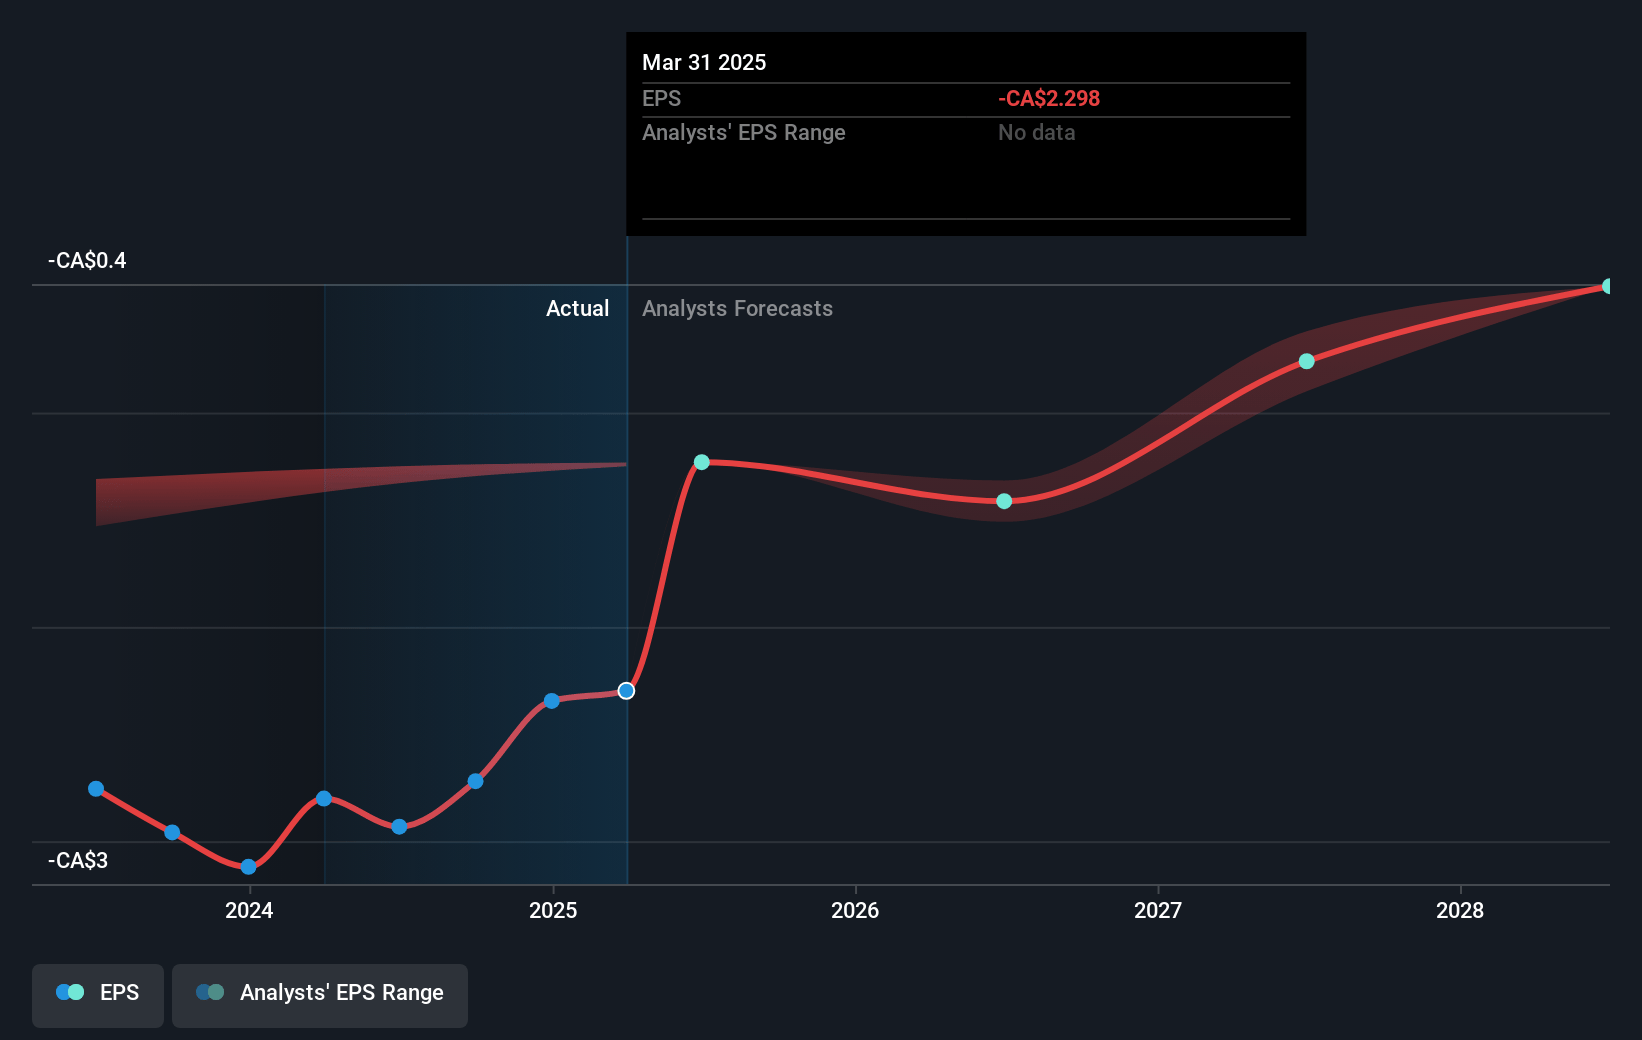Image resolution: width=1642 pixels, height=1040 pixels.
Task: Click the Actual section label
Action: (x=577, y=309)
